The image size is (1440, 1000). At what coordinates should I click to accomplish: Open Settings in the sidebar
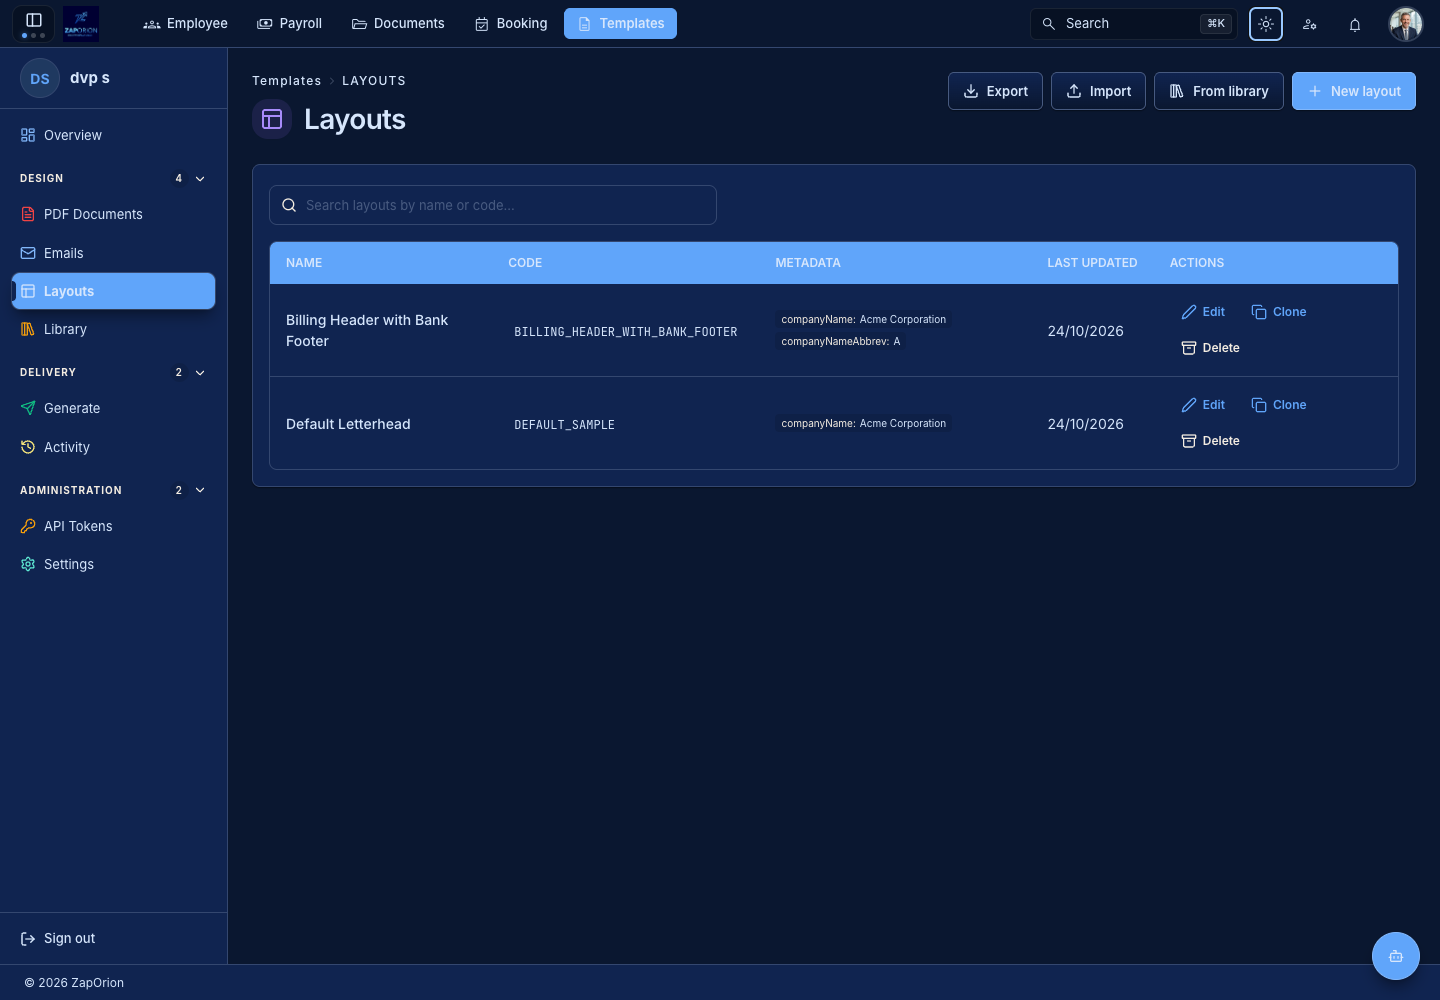point(113,564)
